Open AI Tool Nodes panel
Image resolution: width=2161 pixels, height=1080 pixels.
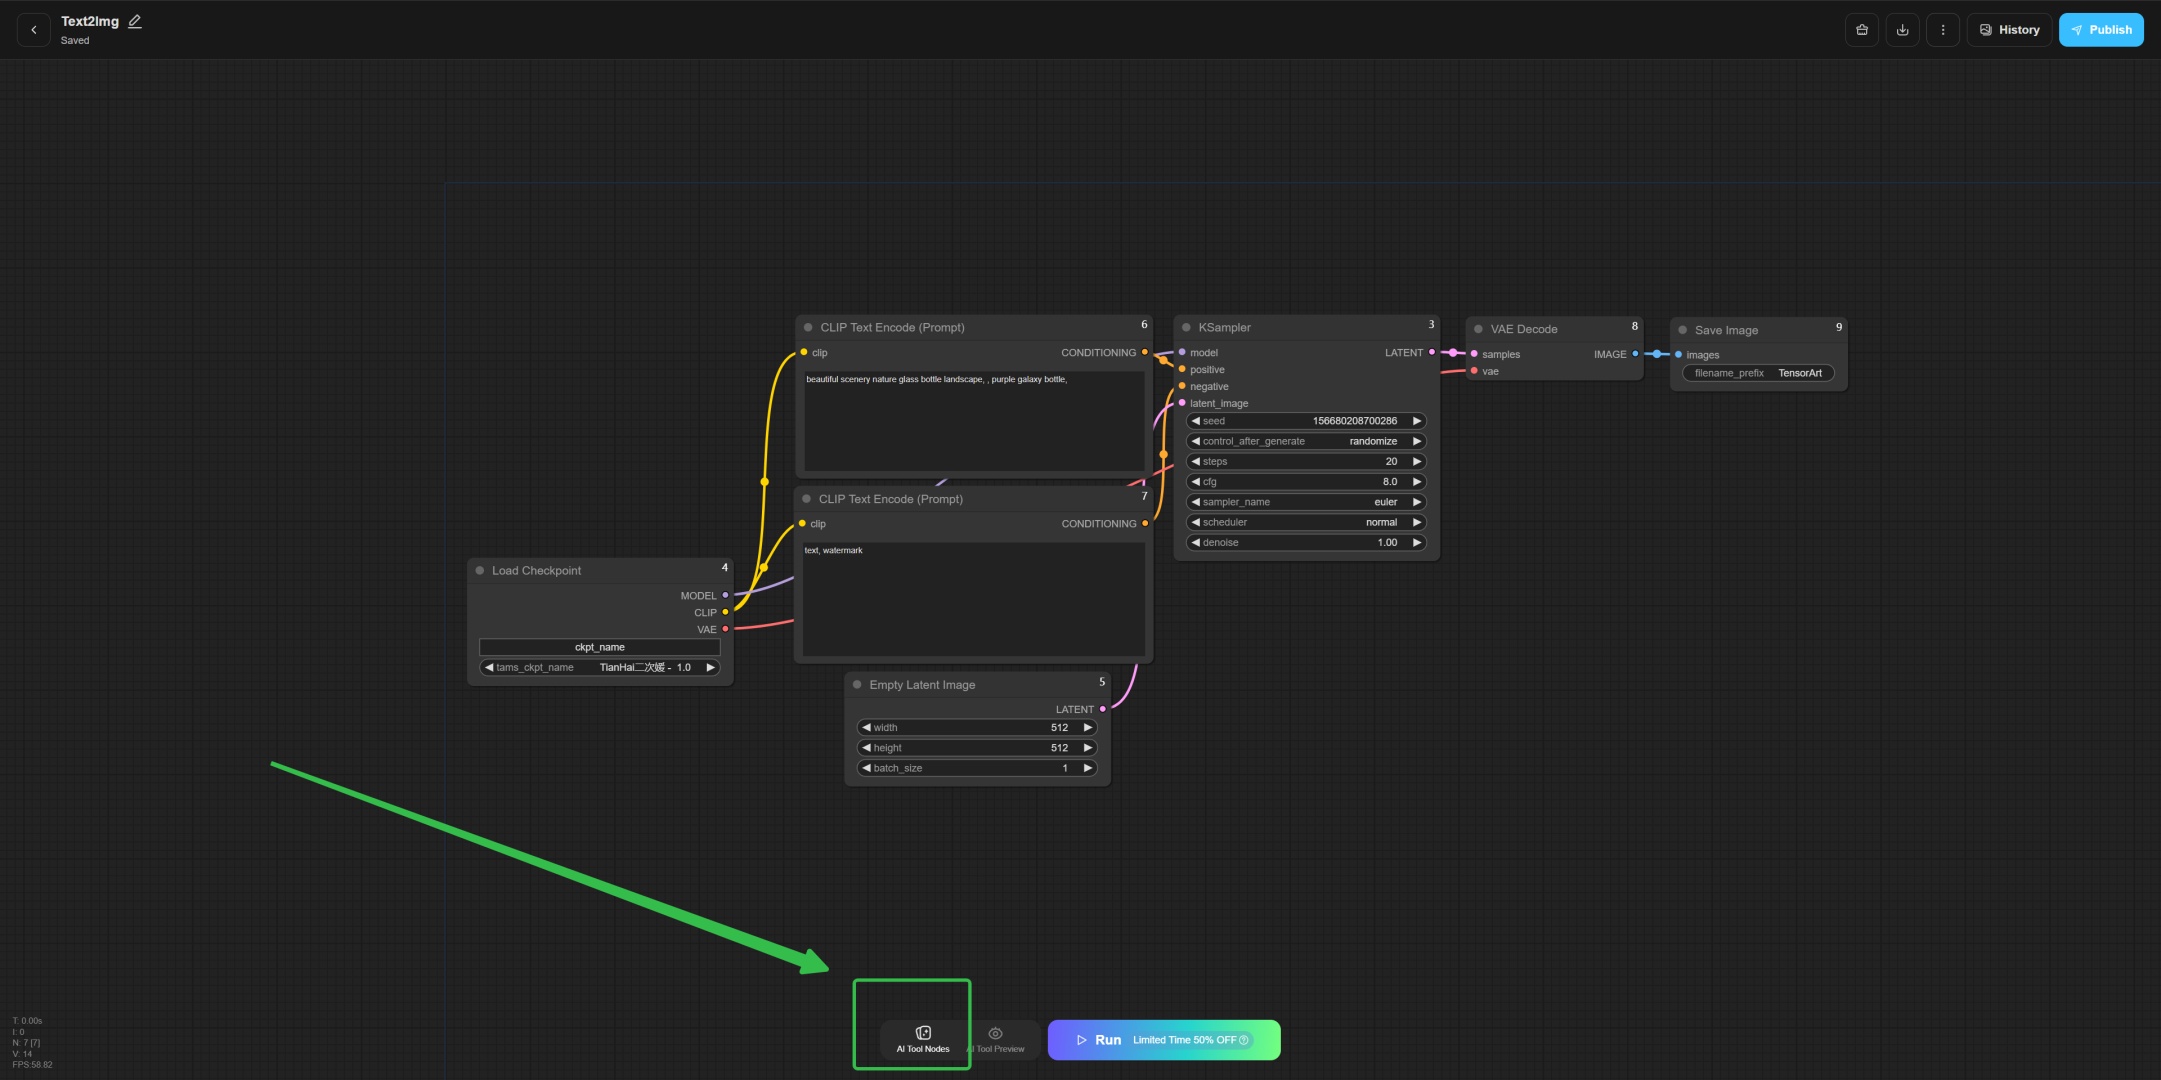[x=922, y=1039]
